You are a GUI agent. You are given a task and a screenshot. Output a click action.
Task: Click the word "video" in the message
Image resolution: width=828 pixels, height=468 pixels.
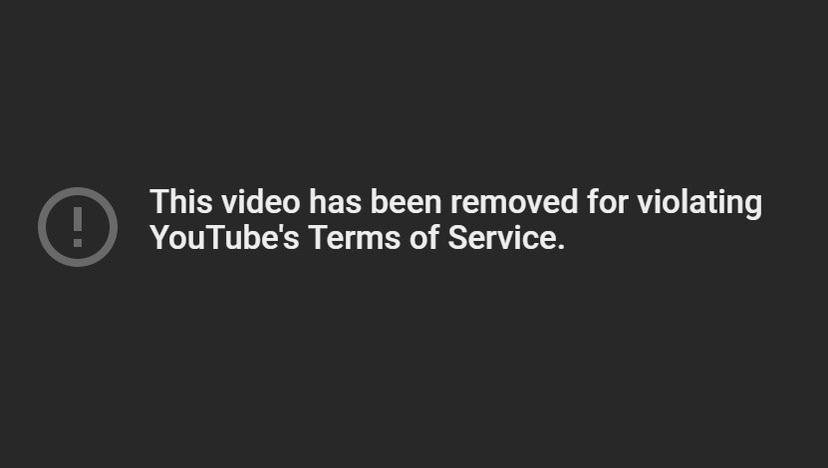pos(261,202)
